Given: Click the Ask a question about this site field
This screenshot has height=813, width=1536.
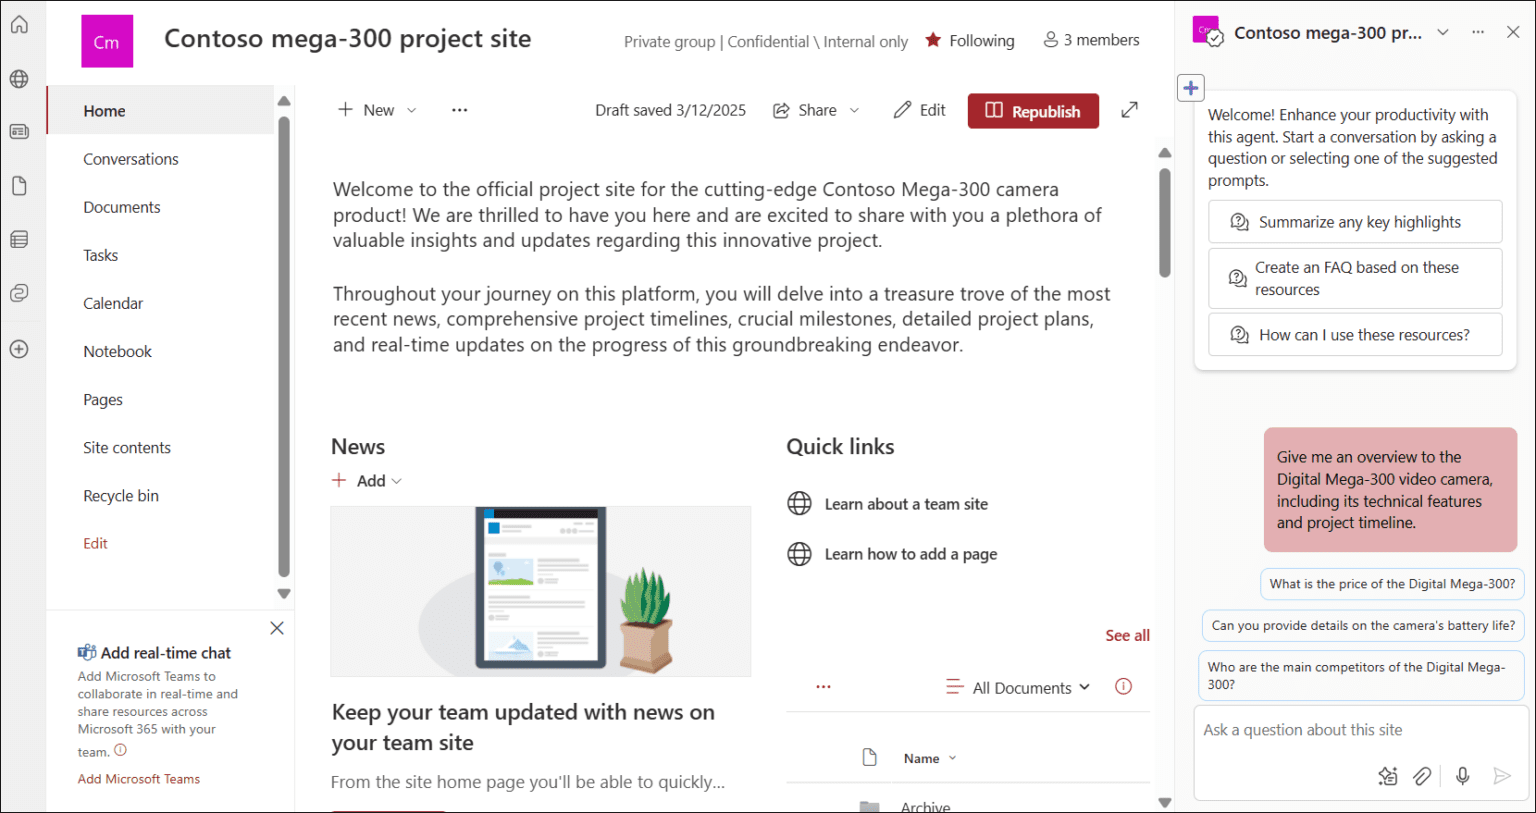Looking at the screenshot, I should pos(1302,730).
